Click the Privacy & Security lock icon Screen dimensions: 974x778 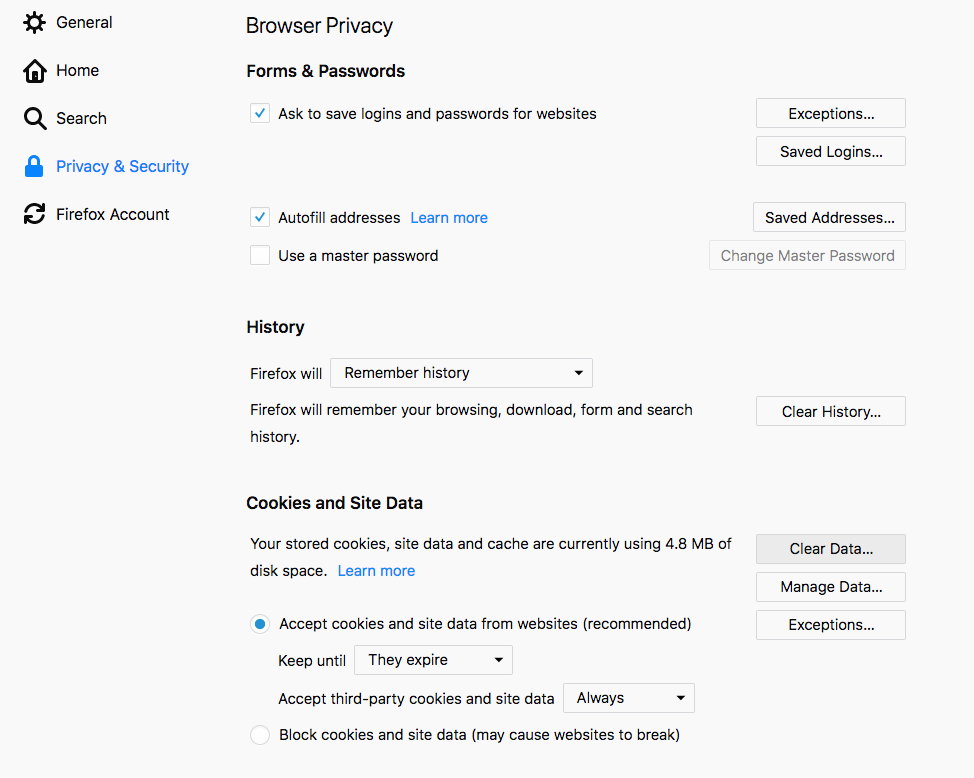34,167
